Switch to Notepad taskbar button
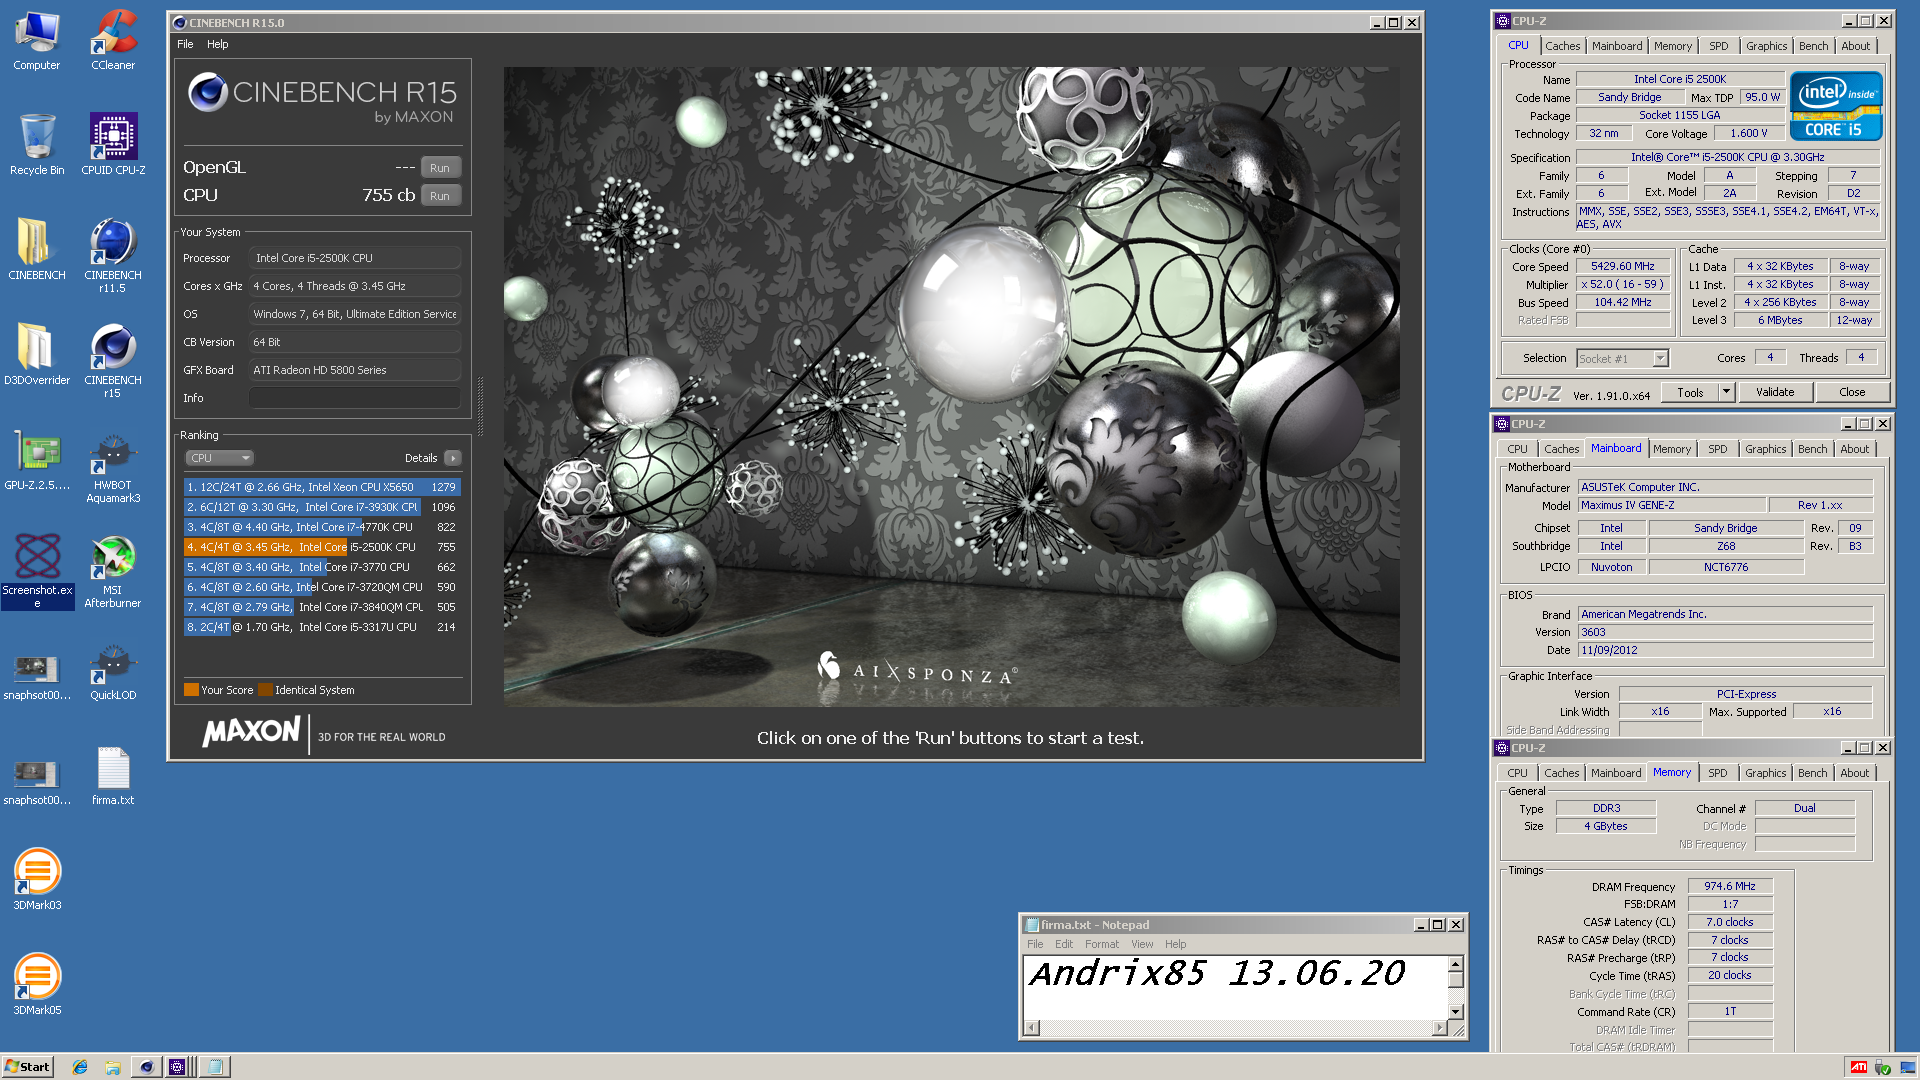Screen dimensions: 1920x1080 (x=214, y=1067)
